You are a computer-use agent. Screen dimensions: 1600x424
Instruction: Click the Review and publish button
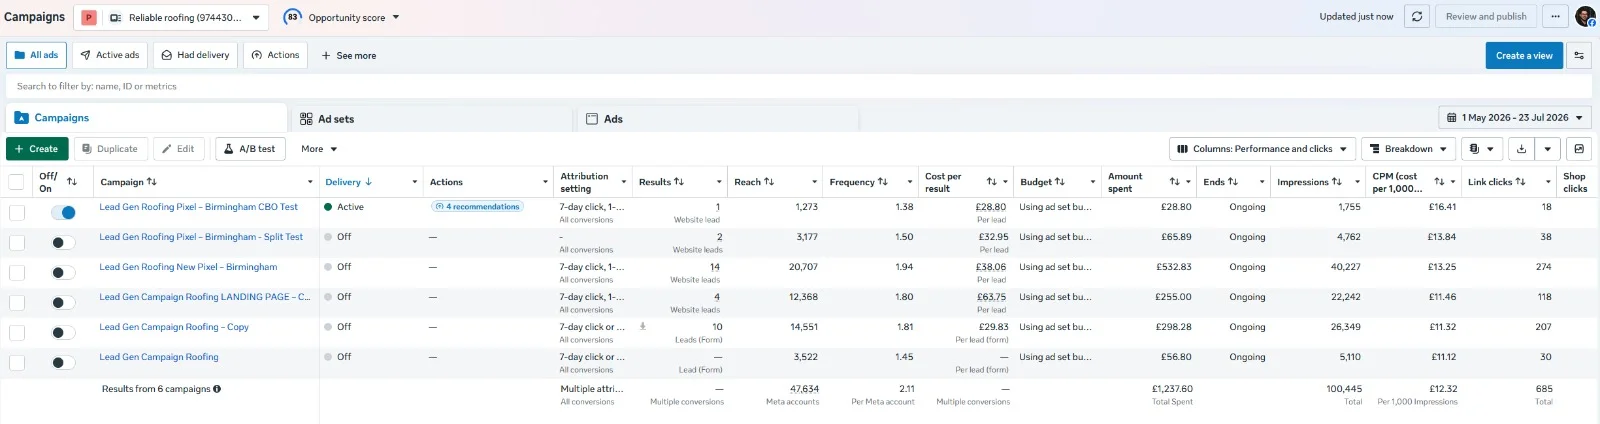click(1486, 16)
